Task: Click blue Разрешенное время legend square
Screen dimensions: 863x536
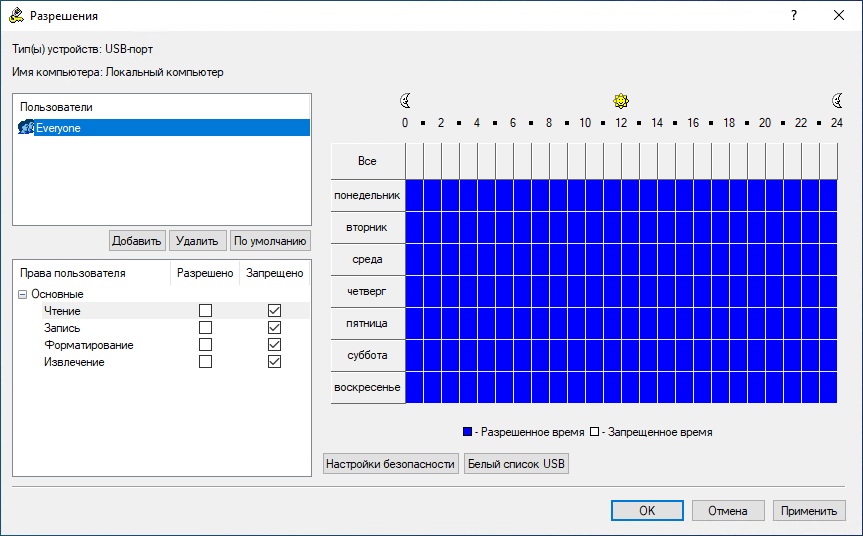Action: (x=467, y=432)
